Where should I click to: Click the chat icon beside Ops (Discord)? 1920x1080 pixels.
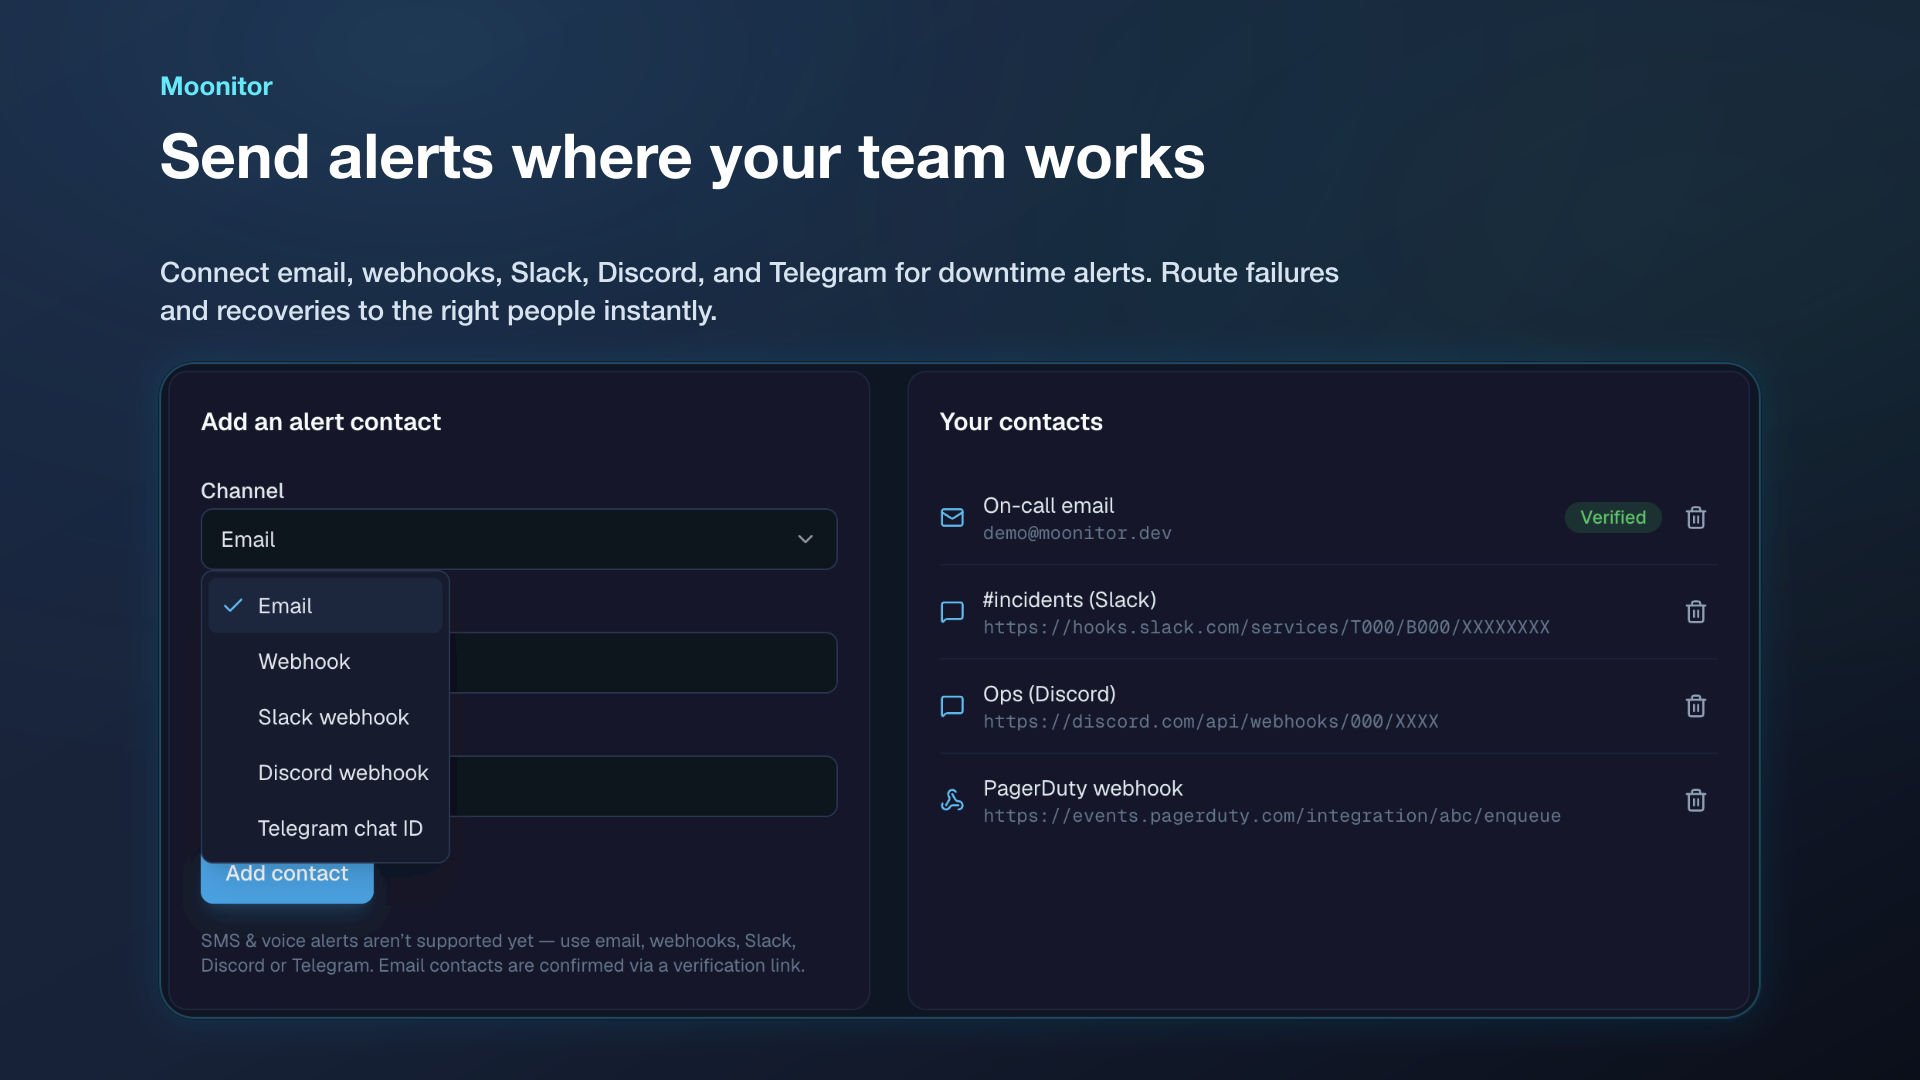pos(952,706)
